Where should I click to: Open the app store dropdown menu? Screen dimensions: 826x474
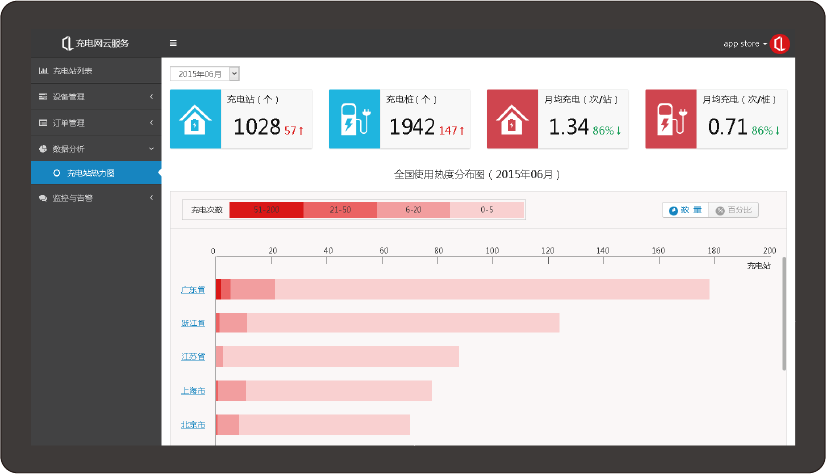coord(744,44)
